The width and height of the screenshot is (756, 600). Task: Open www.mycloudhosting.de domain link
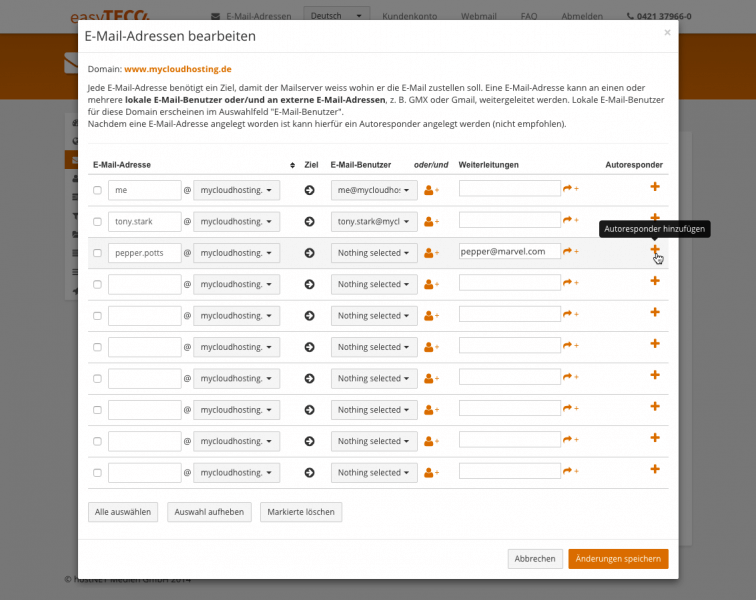(x=178, y=69)
